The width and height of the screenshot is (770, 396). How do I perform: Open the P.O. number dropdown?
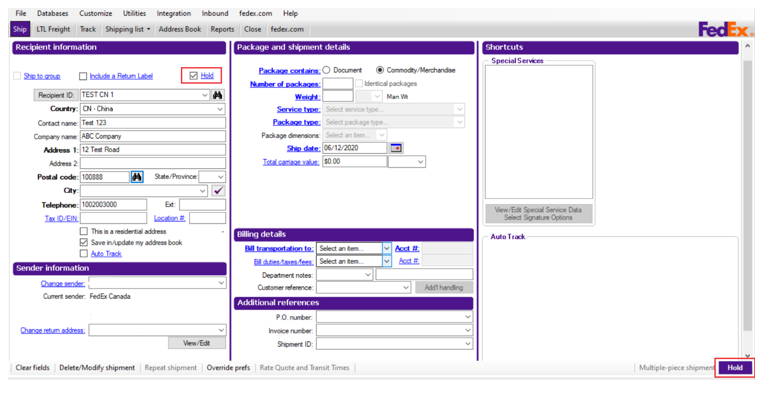(468, 317)
